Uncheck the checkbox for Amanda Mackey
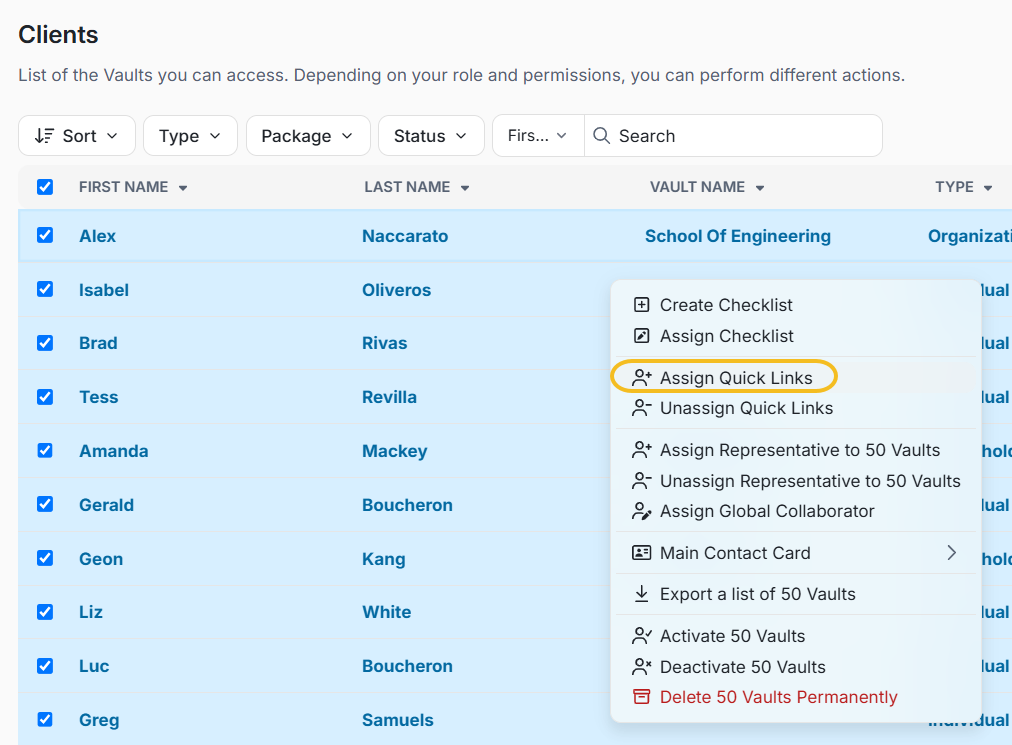This screenshot has width=1012, height=745. (45, 451)
